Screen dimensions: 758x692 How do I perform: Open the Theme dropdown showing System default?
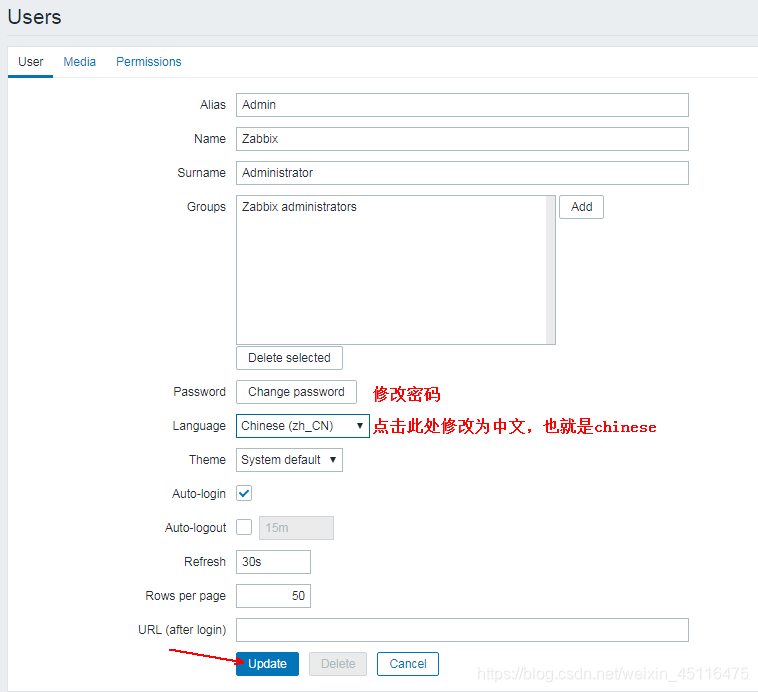pos(289,460)
